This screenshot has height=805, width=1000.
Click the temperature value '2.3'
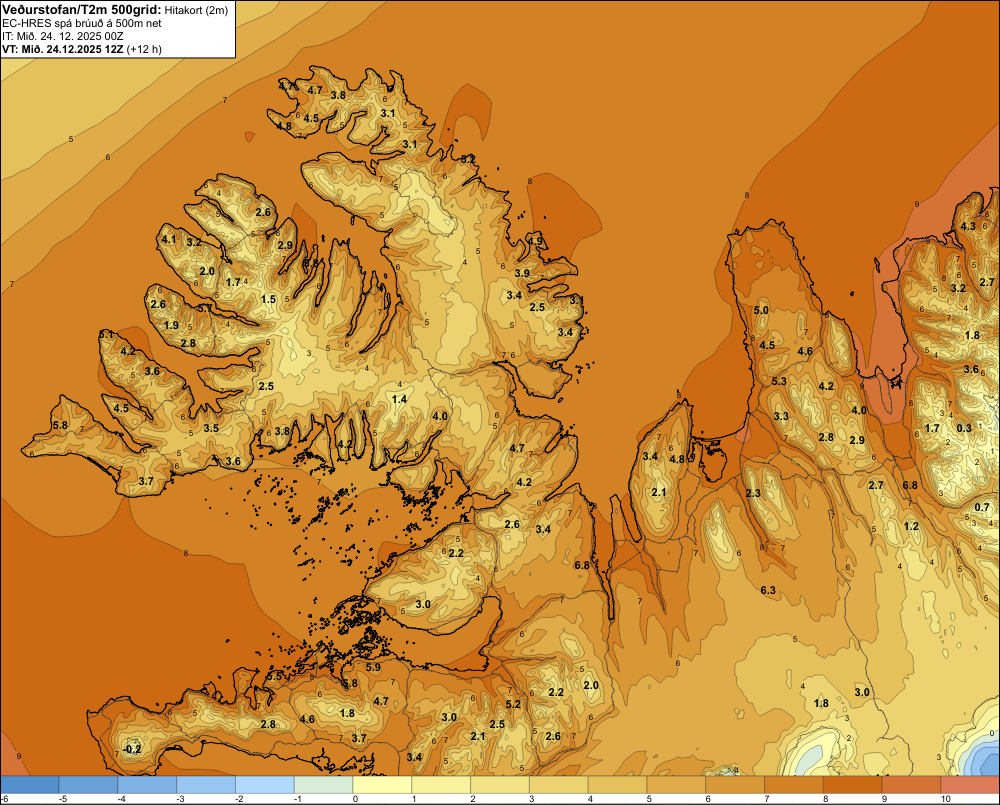pyautogui.click(x=753, y=493)
